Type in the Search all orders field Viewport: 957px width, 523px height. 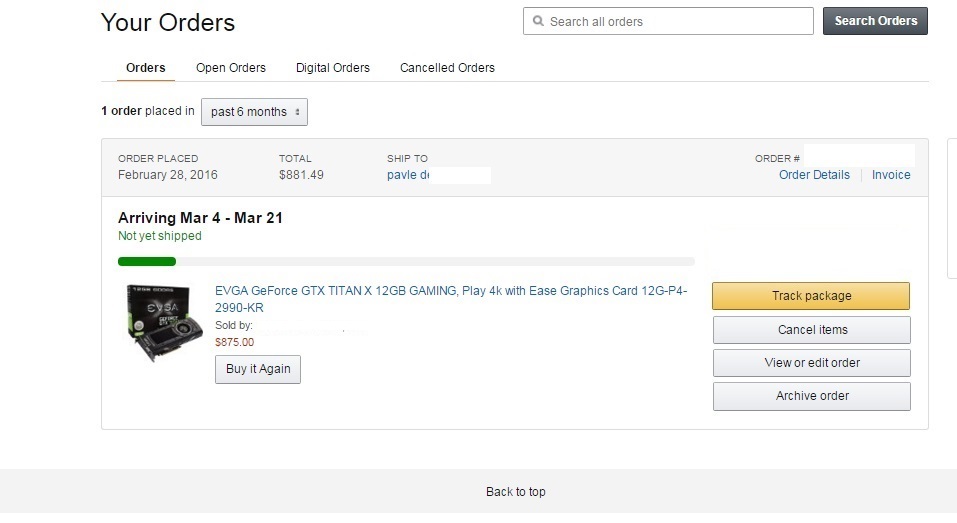tap(675, 21)
